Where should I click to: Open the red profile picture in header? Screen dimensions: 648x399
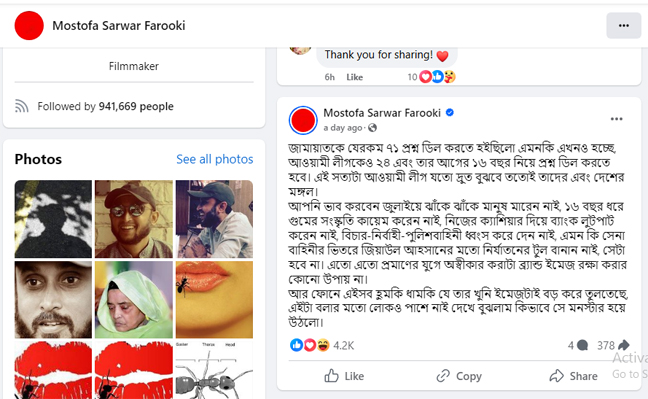[x=29, y=26]
